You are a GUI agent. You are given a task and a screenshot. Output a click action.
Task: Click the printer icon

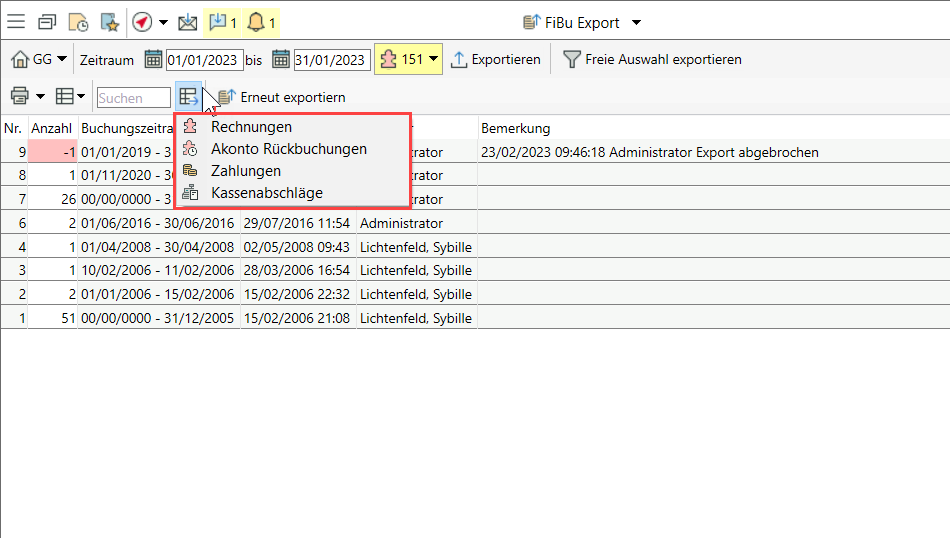coord(19,97)
